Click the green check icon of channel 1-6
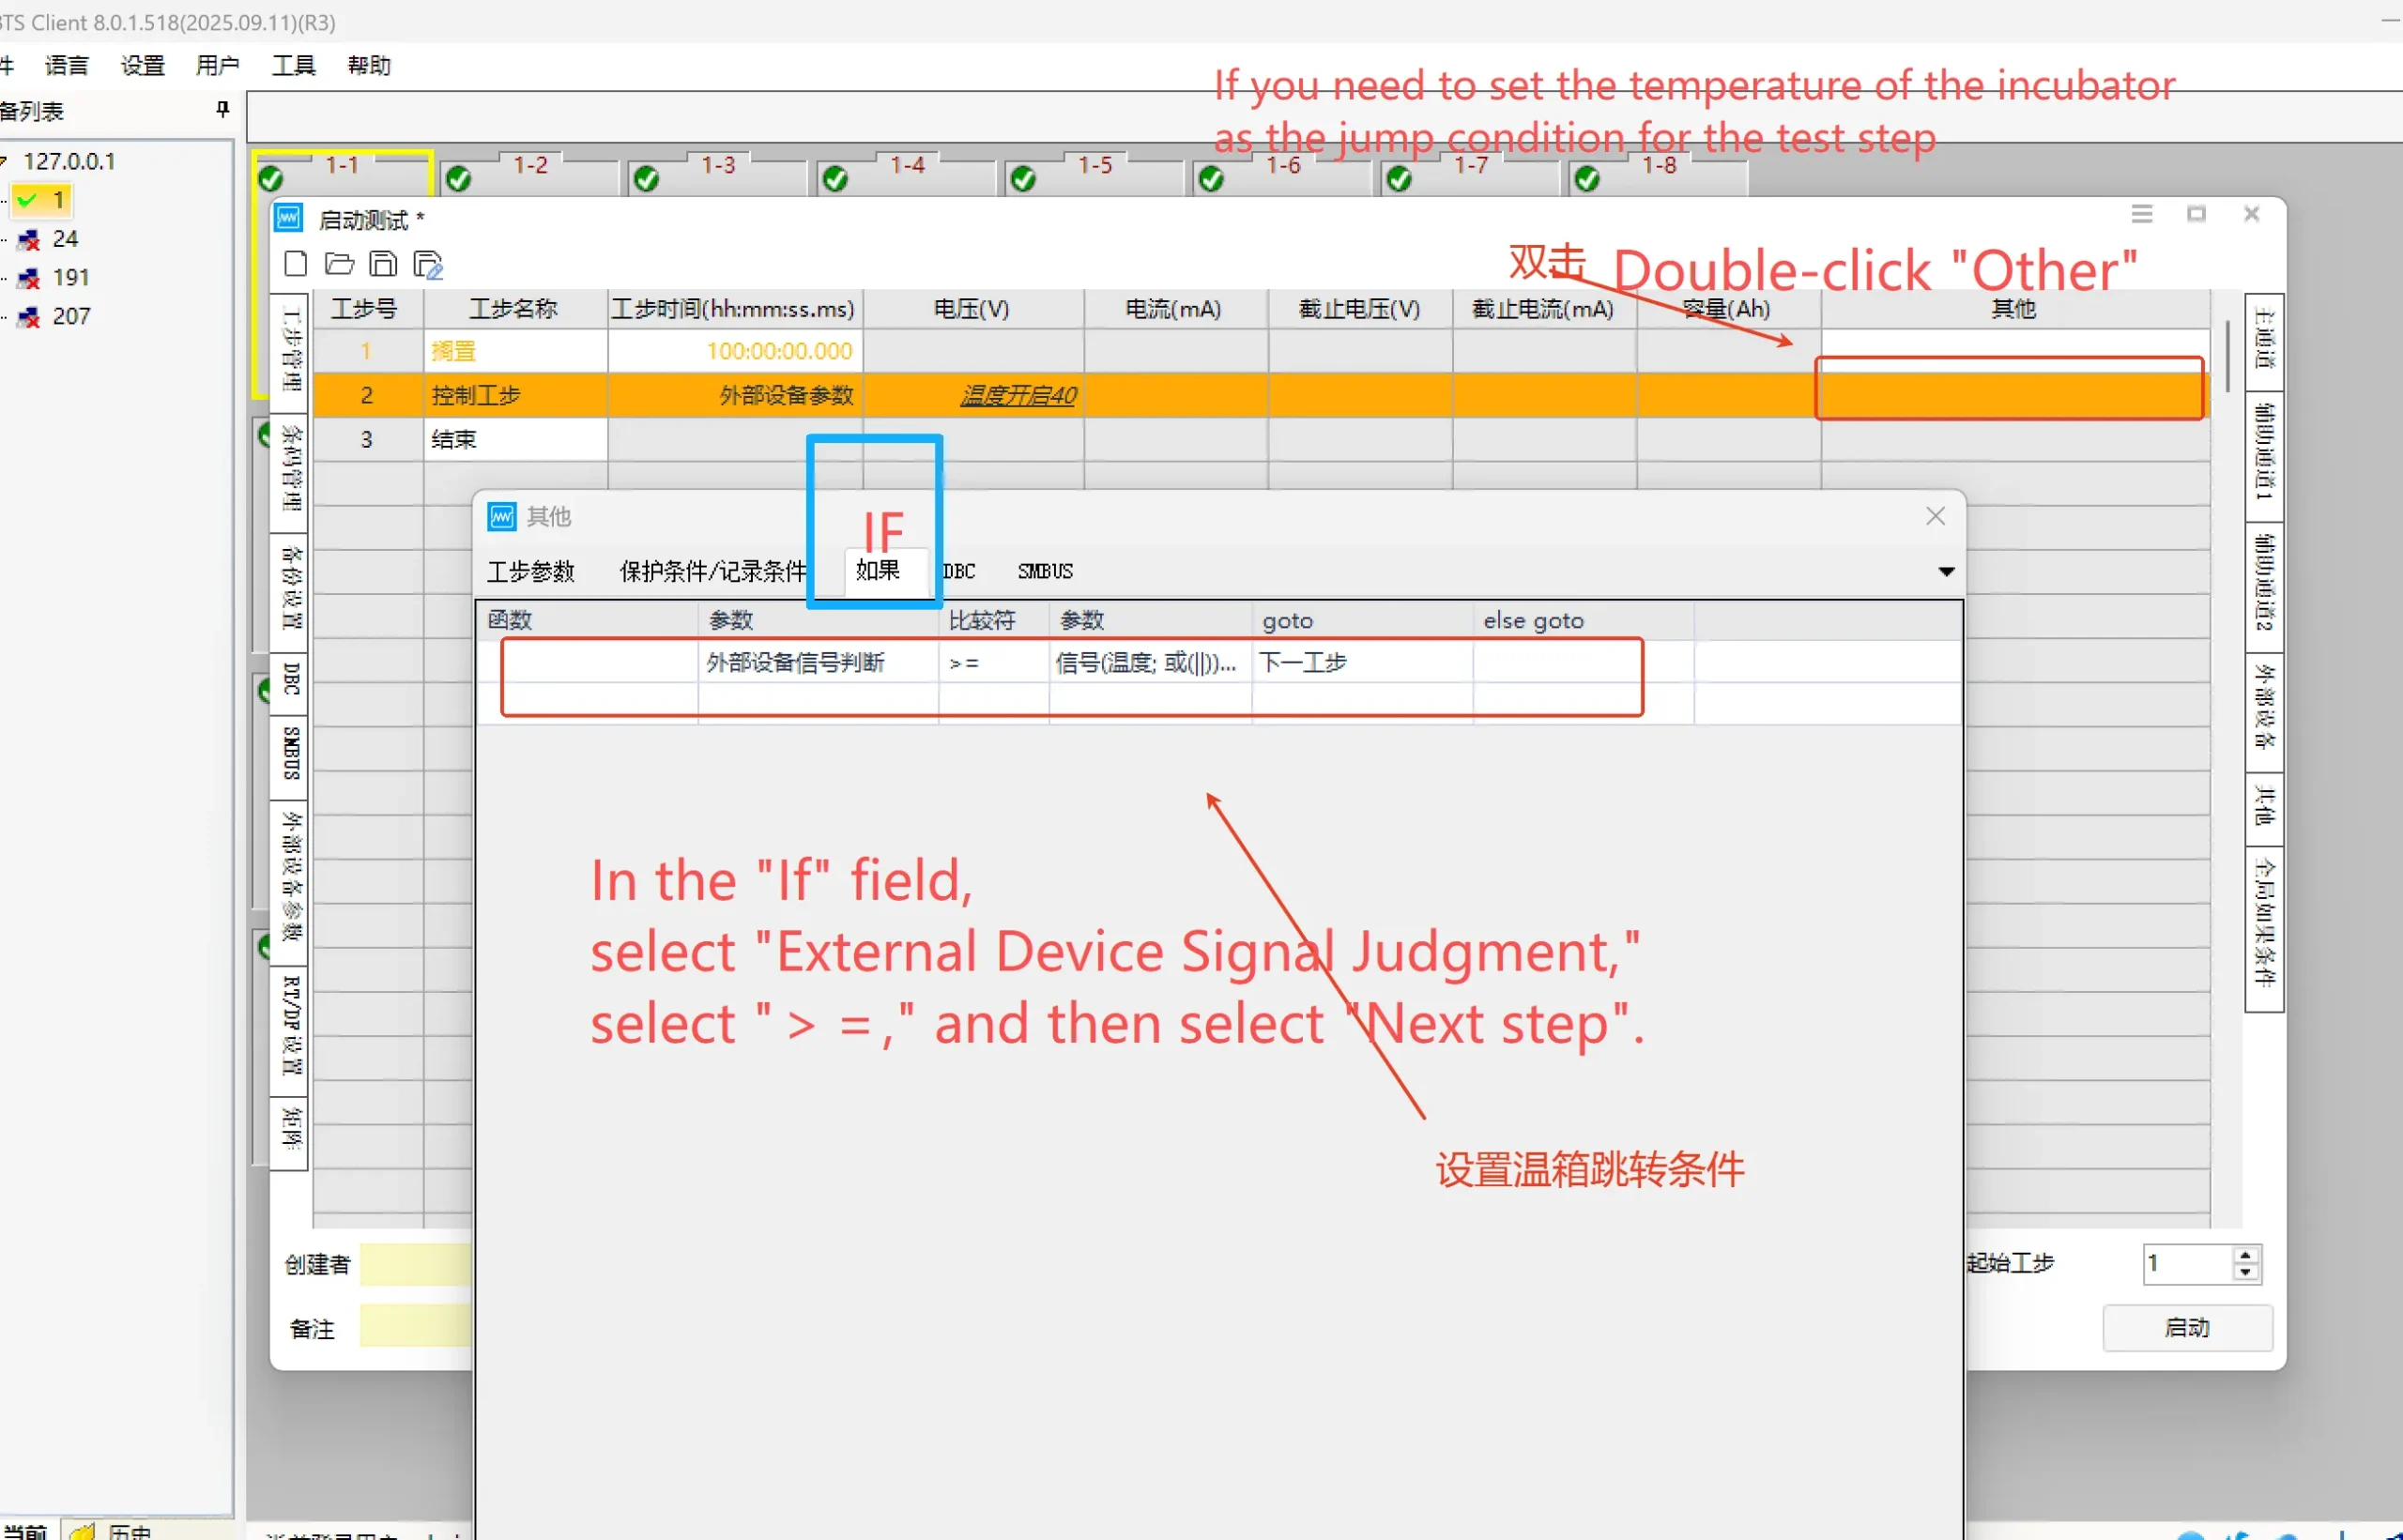This screenshot has width=2403, height=1540. [1211, 179]
